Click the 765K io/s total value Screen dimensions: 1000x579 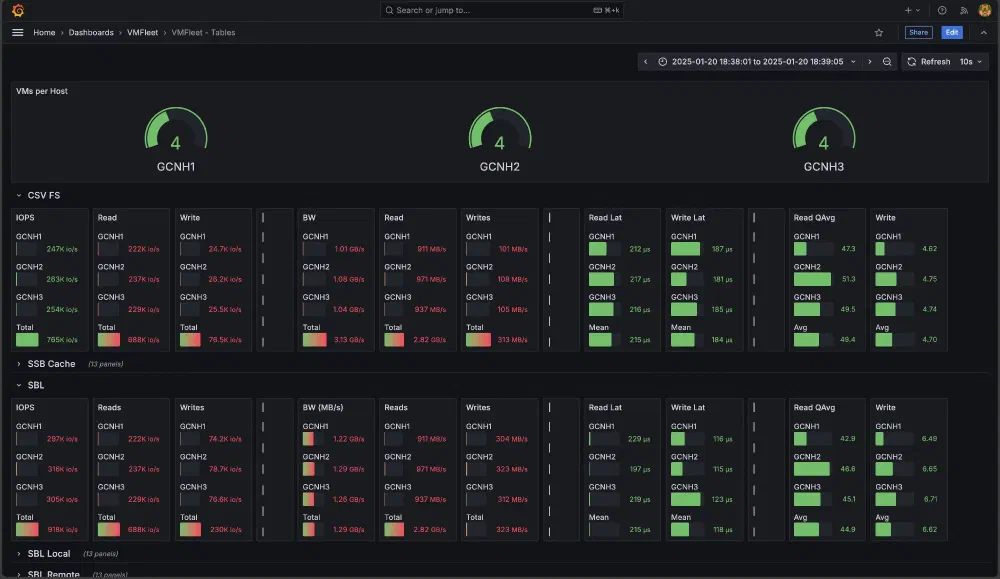62,340
